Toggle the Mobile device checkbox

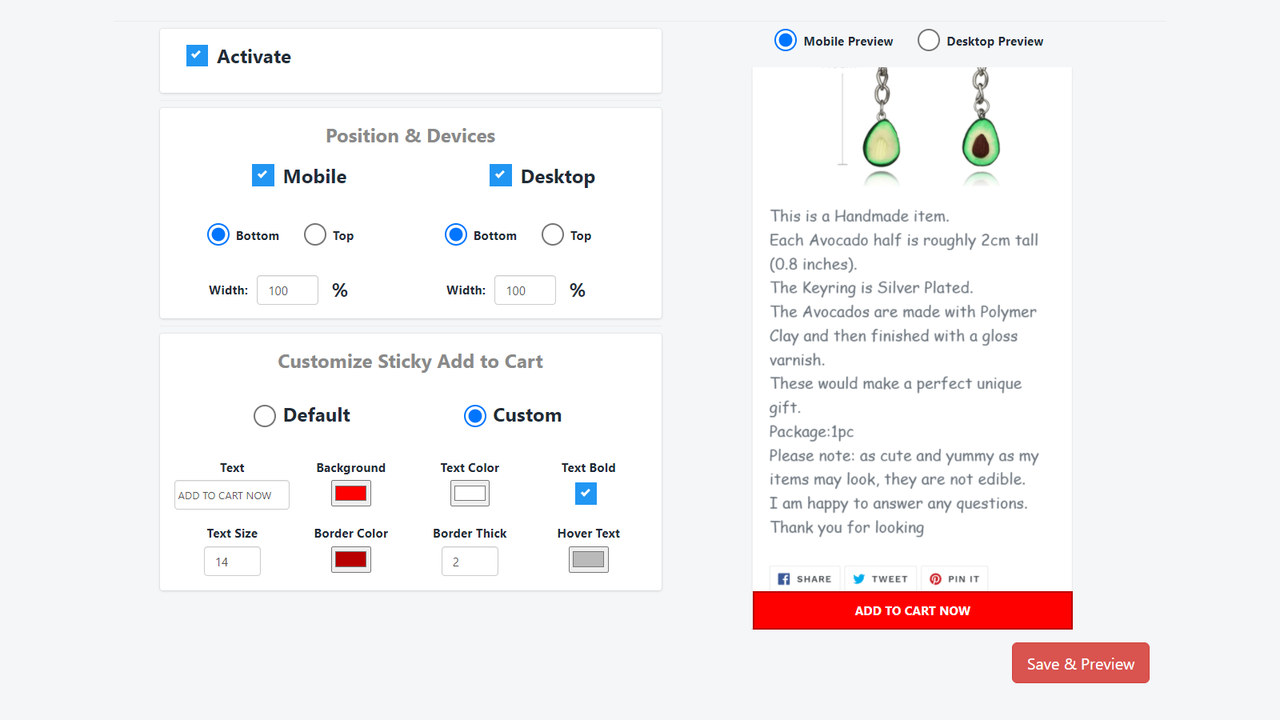[263, 176]
